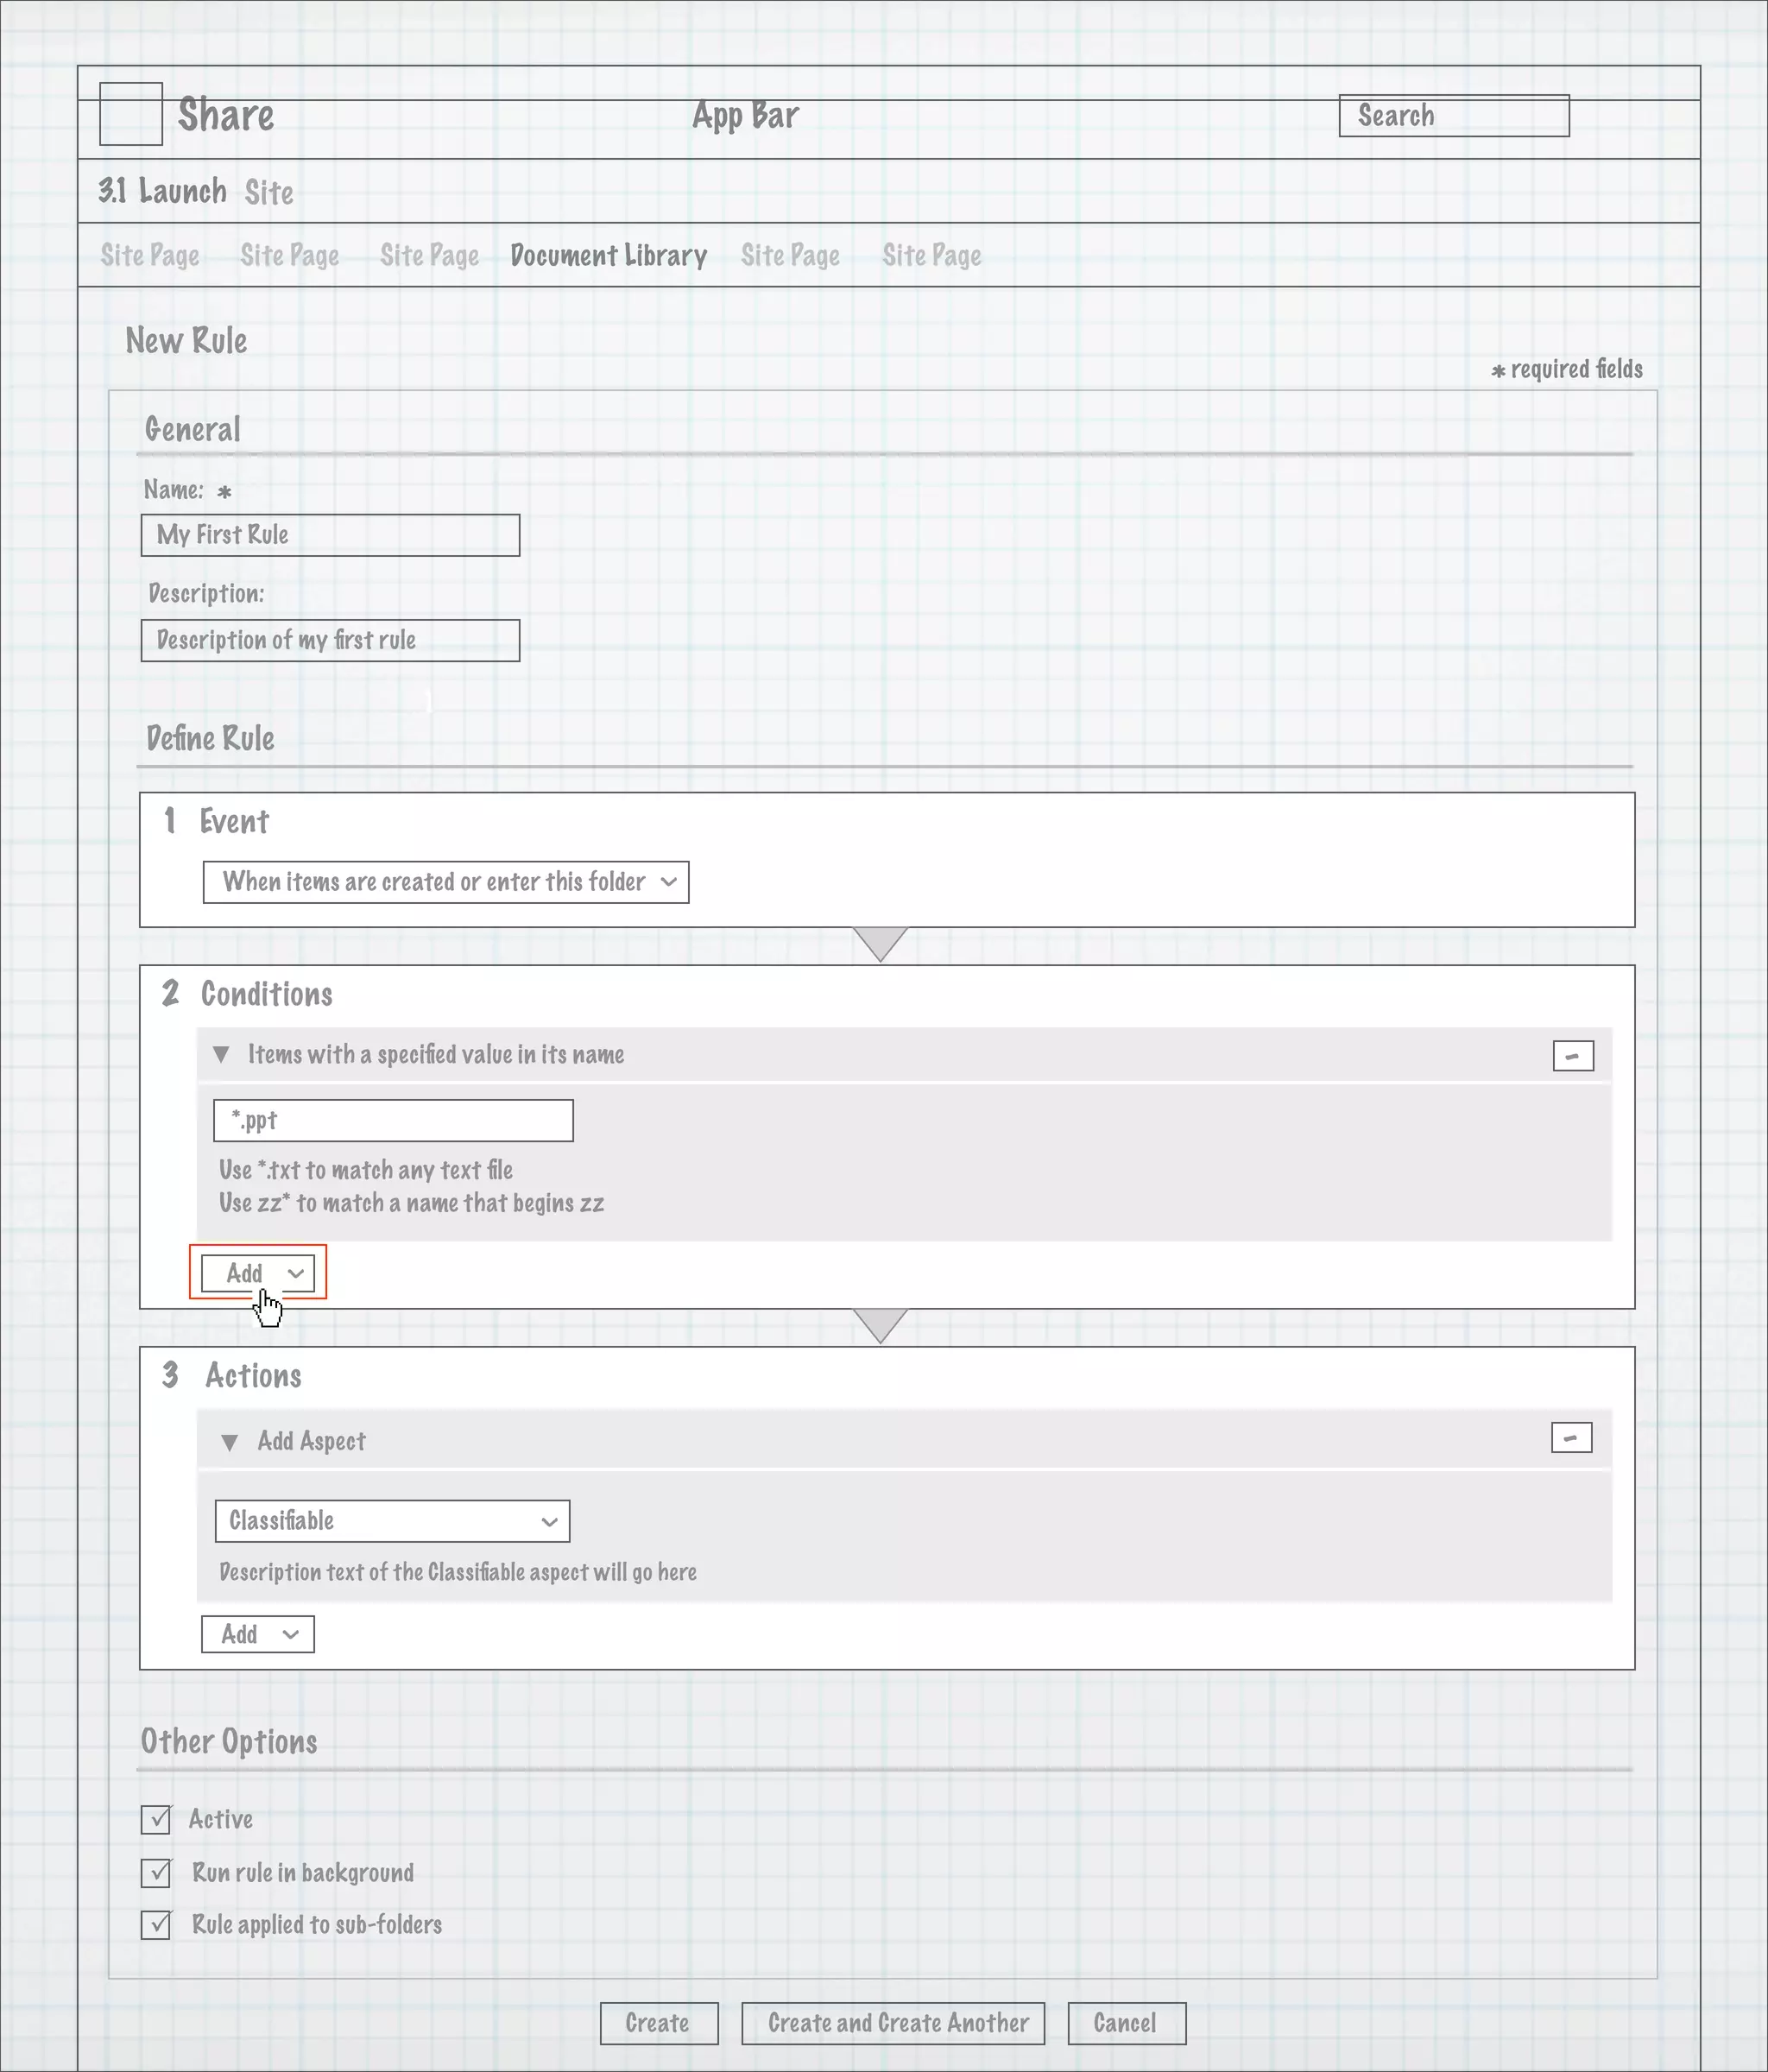Collapse the 'Items with a specified value' condition
1768x2072 pixels.
click(222, 1055)
